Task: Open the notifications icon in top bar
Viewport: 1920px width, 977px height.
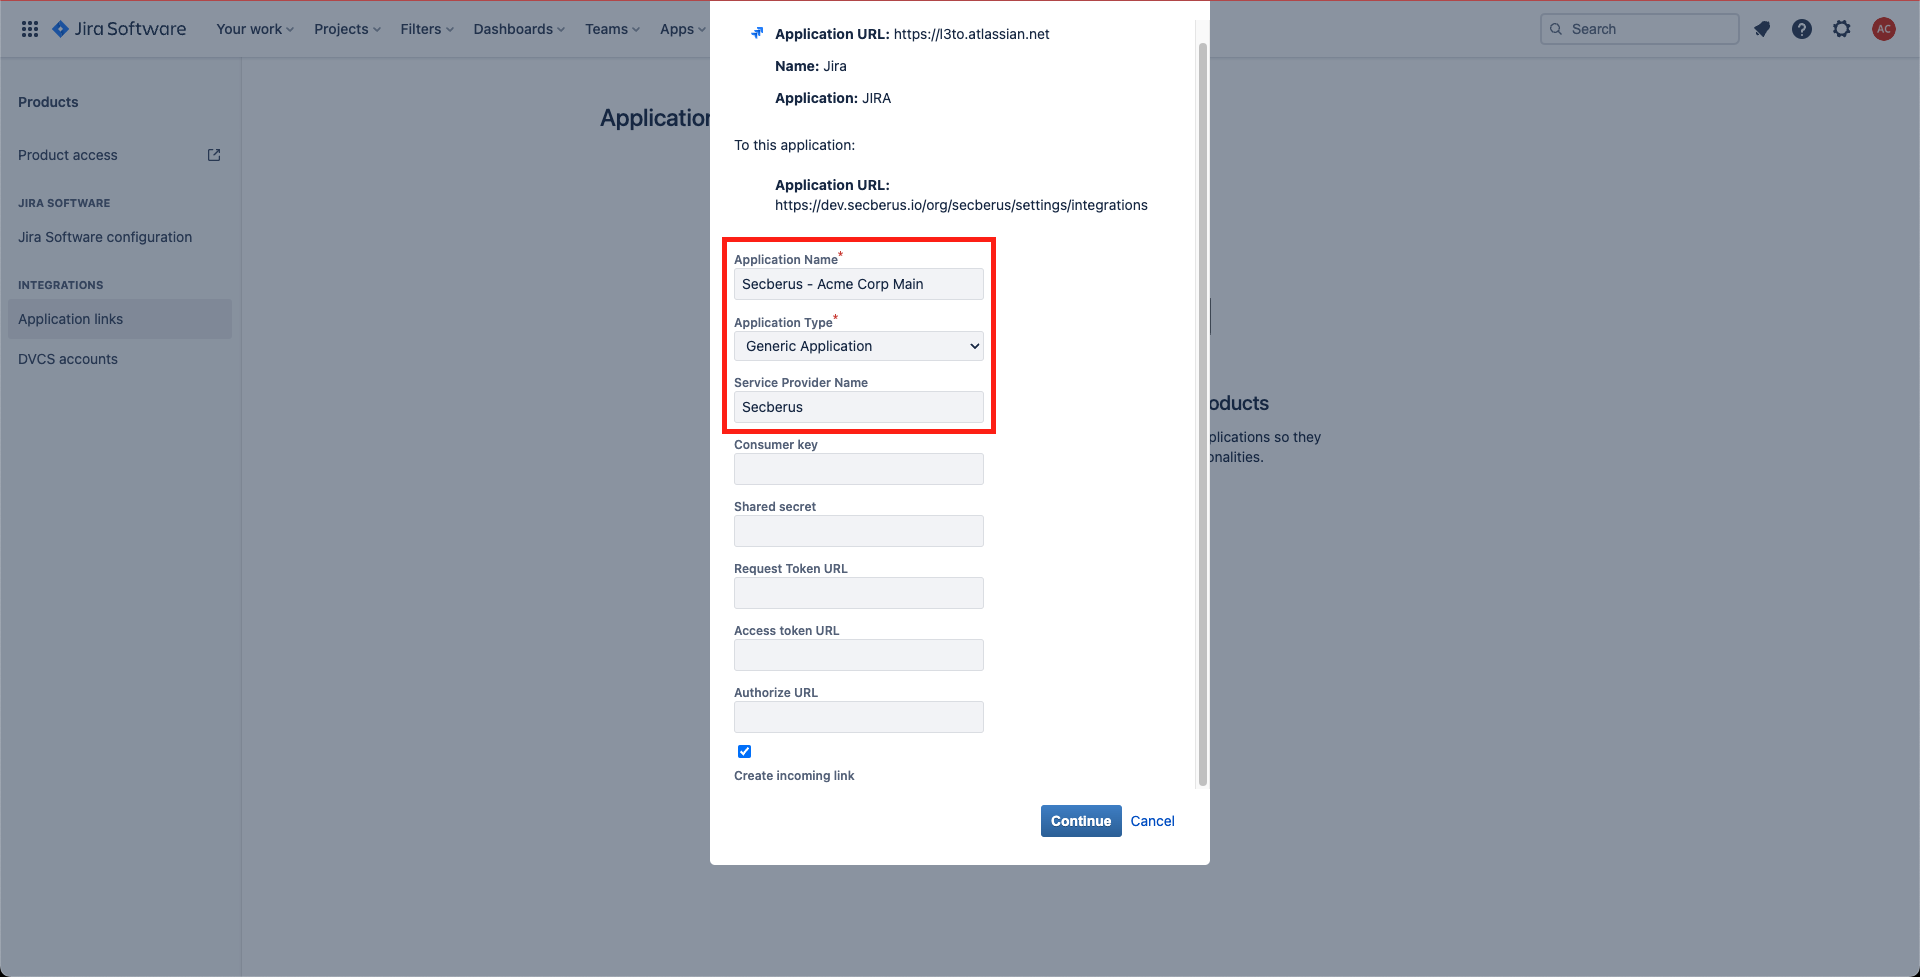Action: point(1762,29)
